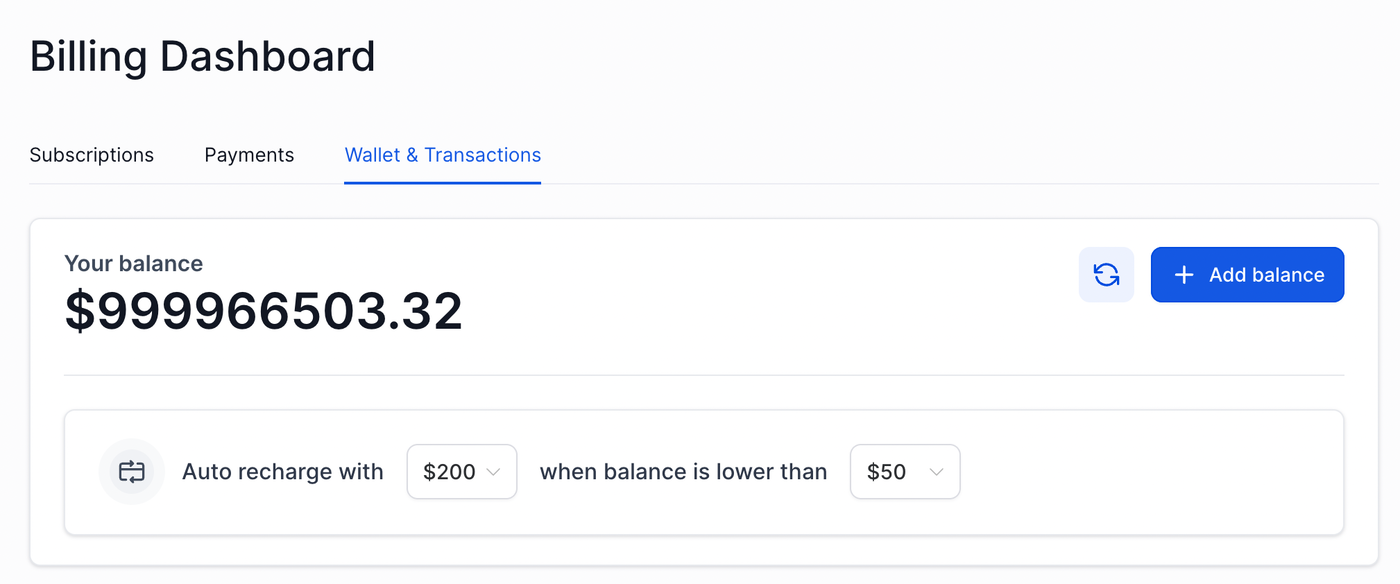The width and height of the screenshot is (1400, 584).
Task: Open the $200 recharge amount dropdown
Action: pyautogui.click(x=461, y=472)
